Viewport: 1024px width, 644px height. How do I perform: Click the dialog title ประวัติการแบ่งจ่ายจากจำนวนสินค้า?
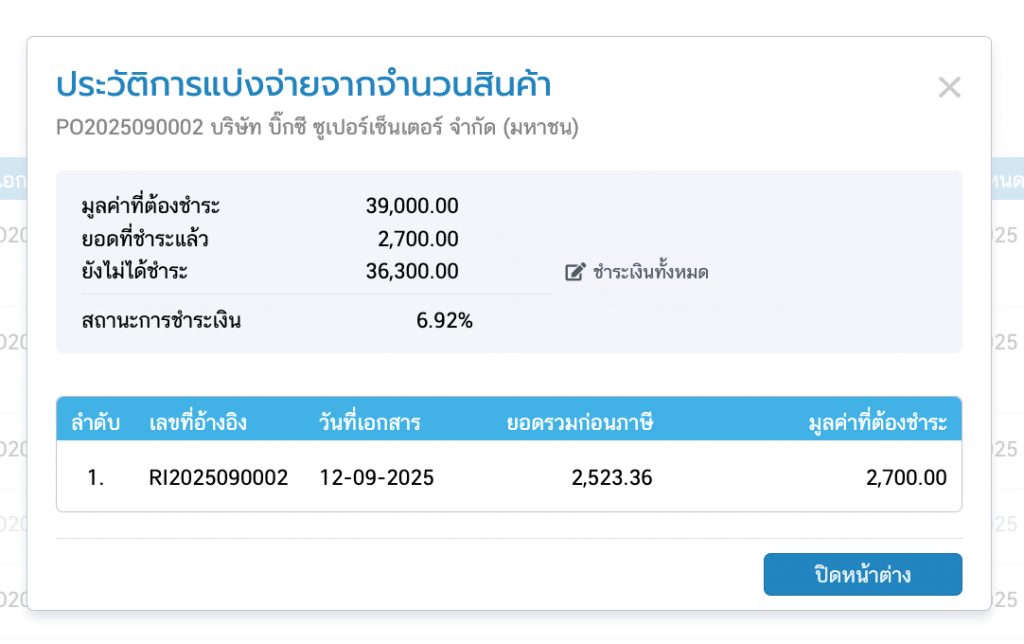pyautogui.click(x=304, y=86)
